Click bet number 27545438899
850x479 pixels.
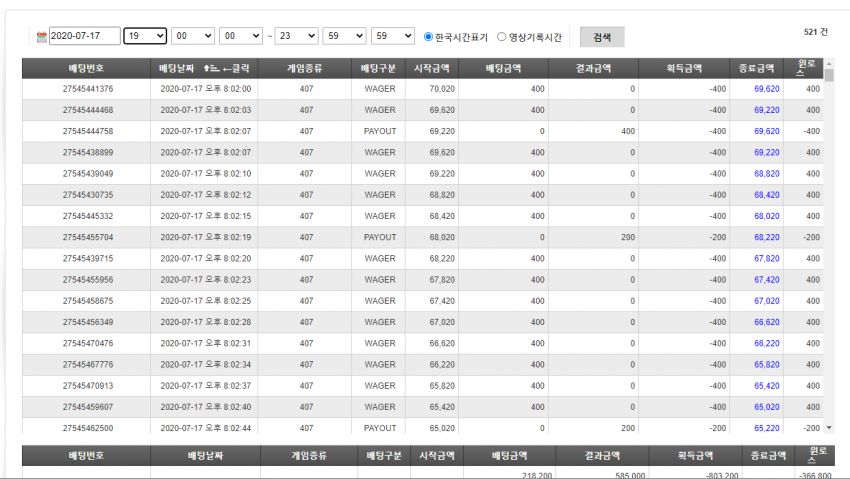point(88,152)
